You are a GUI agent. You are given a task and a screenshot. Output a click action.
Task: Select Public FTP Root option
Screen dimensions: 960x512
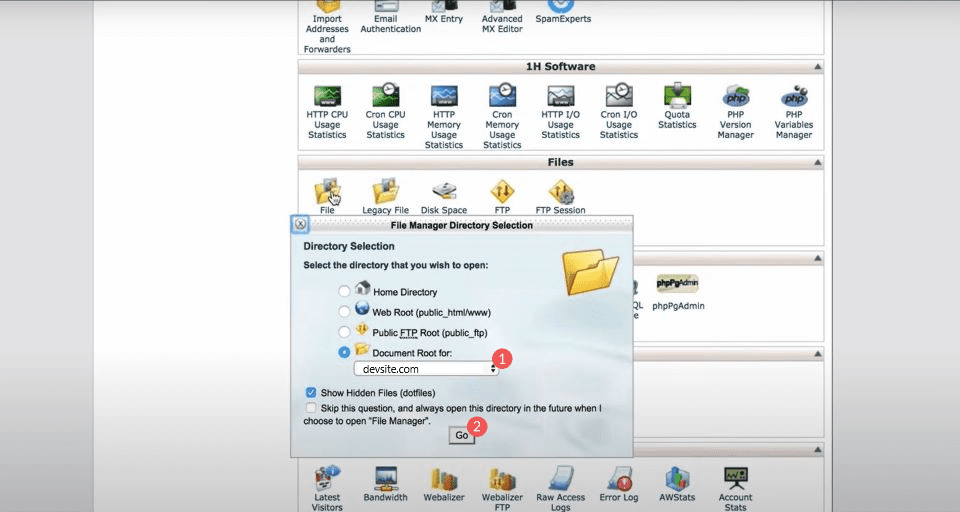coord(344,332)
